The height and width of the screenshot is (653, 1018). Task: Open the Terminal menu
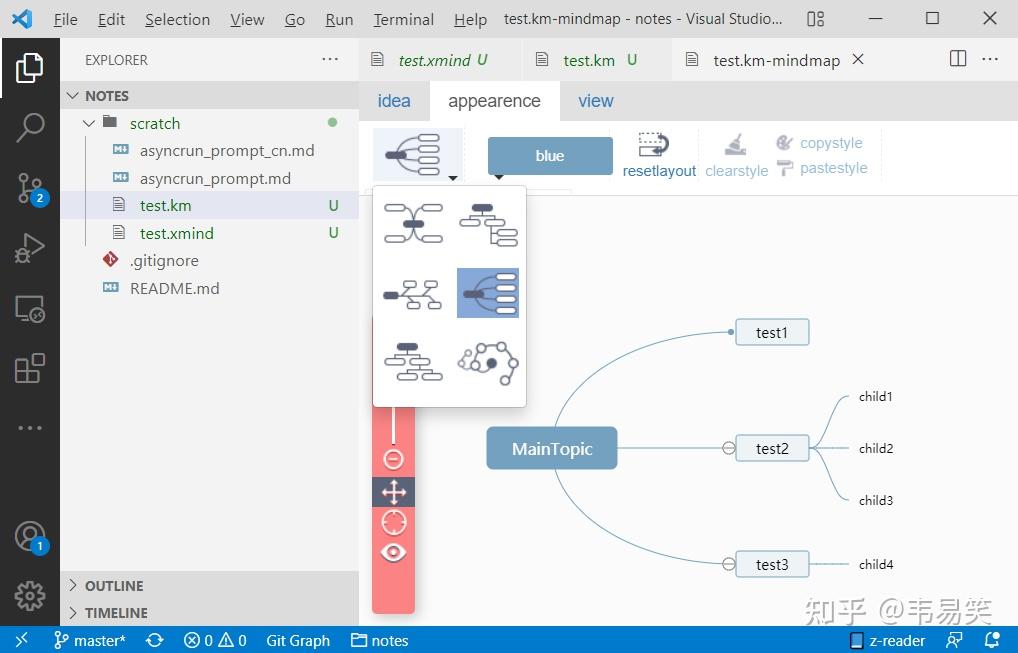[x=403, y=19]
